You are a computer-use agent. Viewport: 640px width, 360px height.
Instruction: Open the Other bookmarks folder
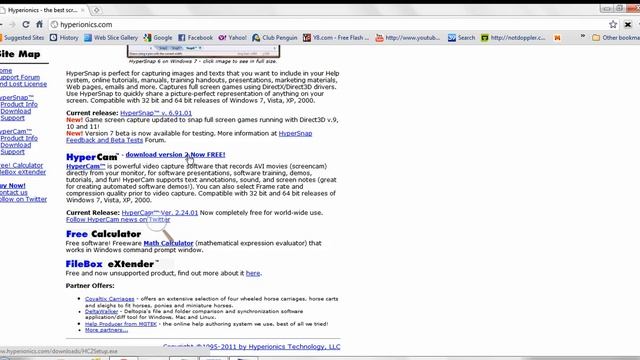(616, 38)
